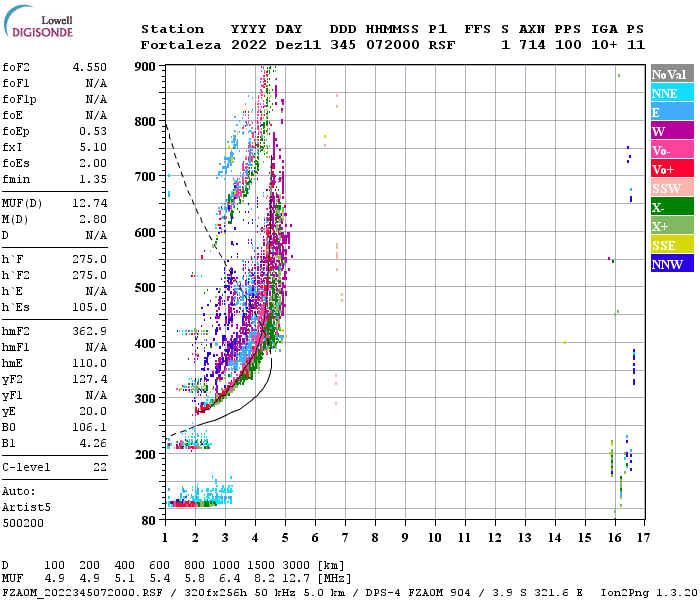
Task: Click the hmE value 110.0
Action: [x=90, y=363]
